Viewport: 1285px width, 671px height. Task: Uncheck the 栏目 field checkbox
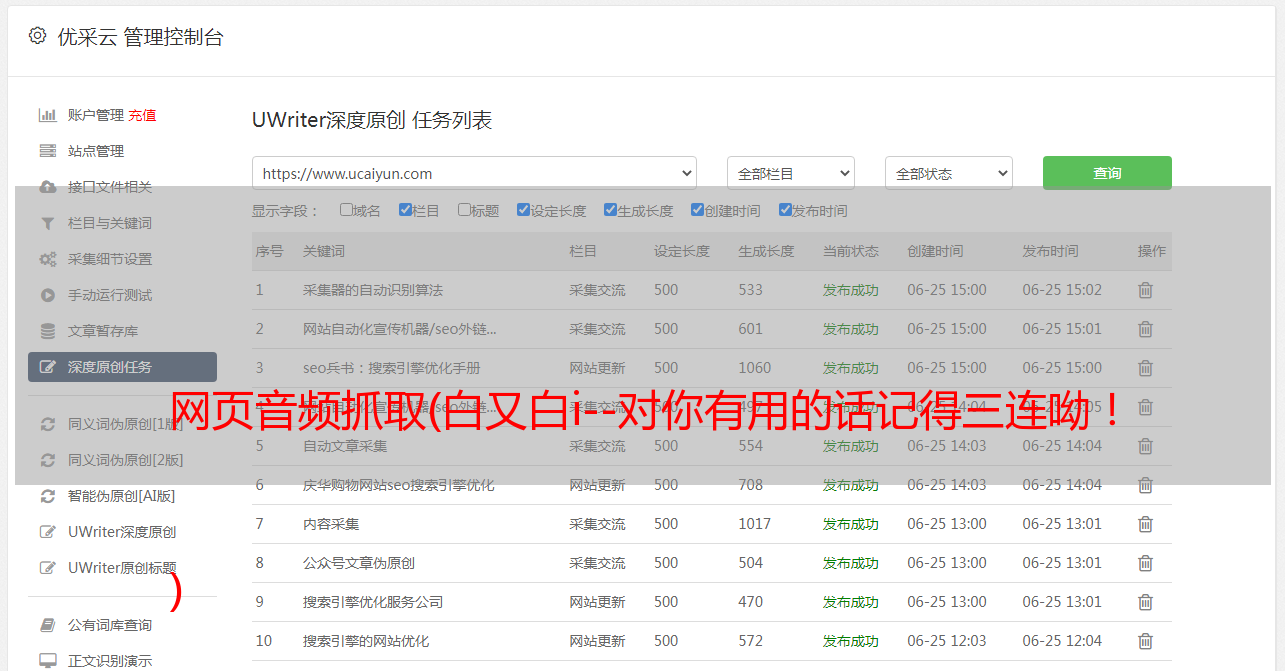pos(405,210)
